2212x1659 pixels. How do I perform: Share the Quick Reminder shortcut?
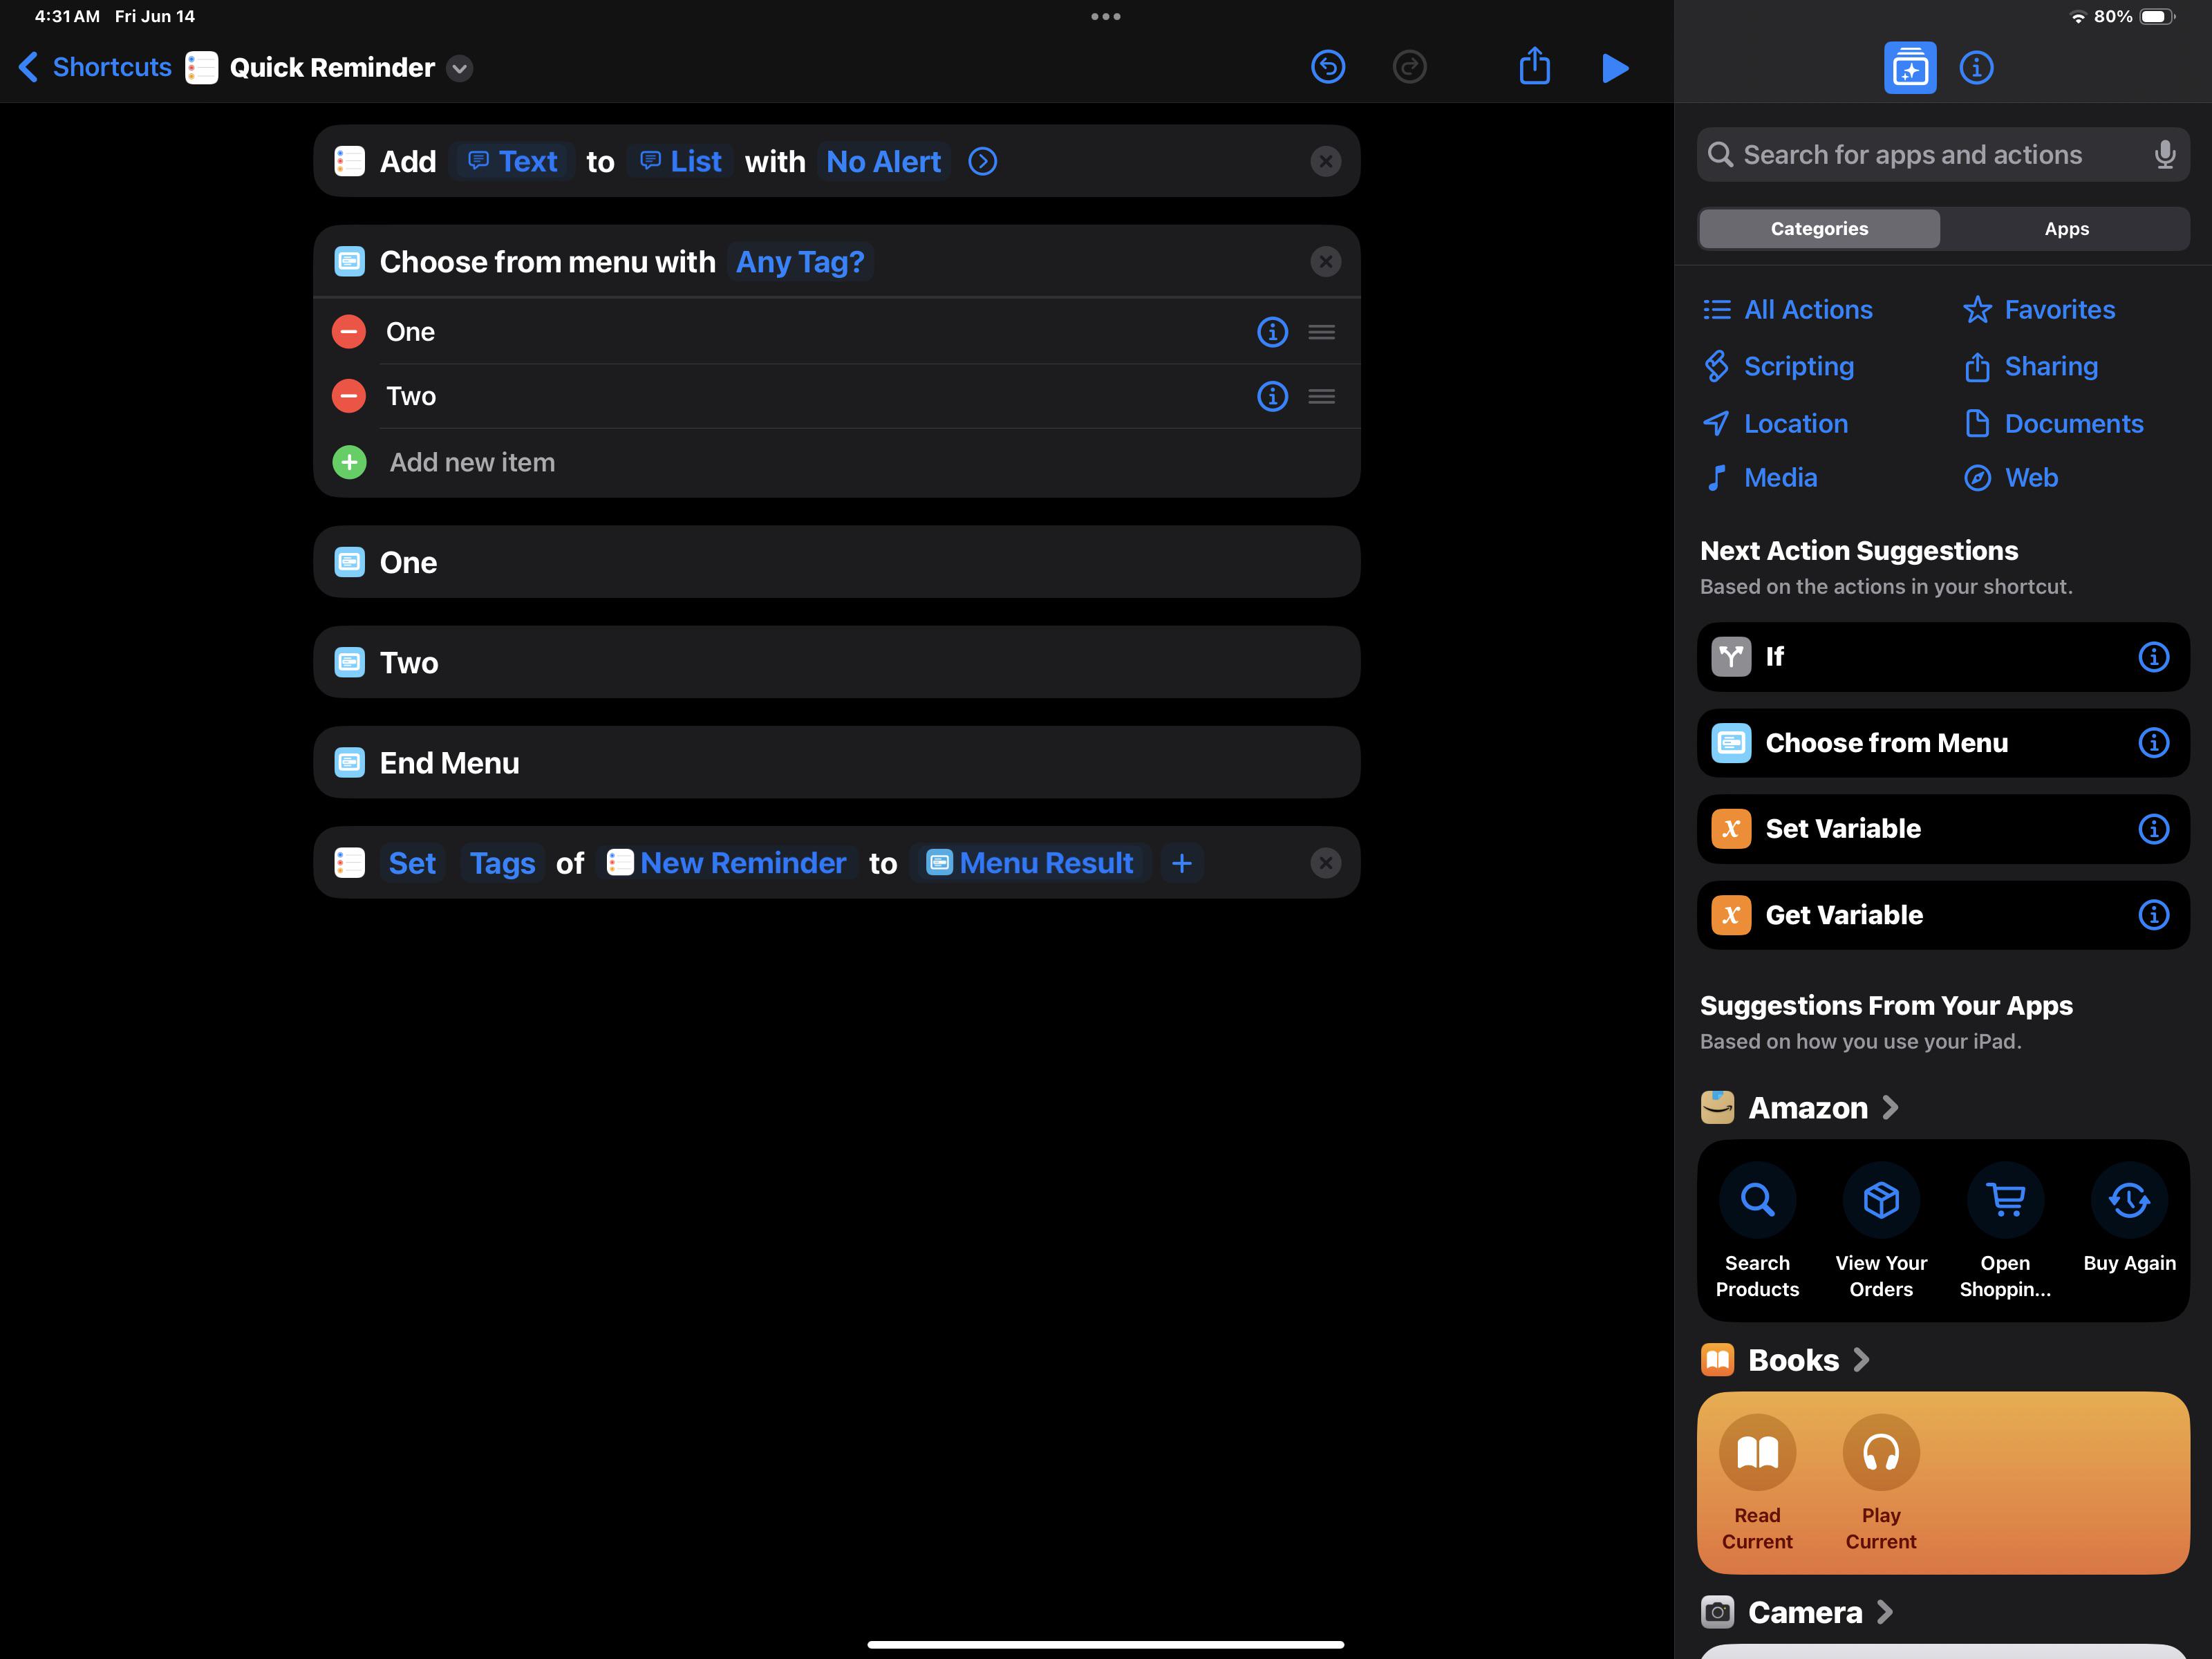(x=1534, y=67)
